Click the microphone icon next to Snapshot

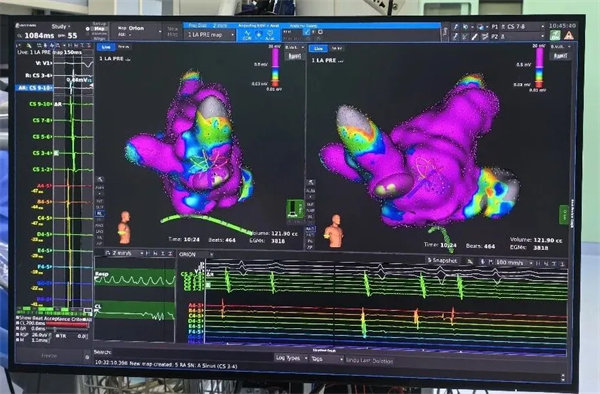tap(483, 262)
